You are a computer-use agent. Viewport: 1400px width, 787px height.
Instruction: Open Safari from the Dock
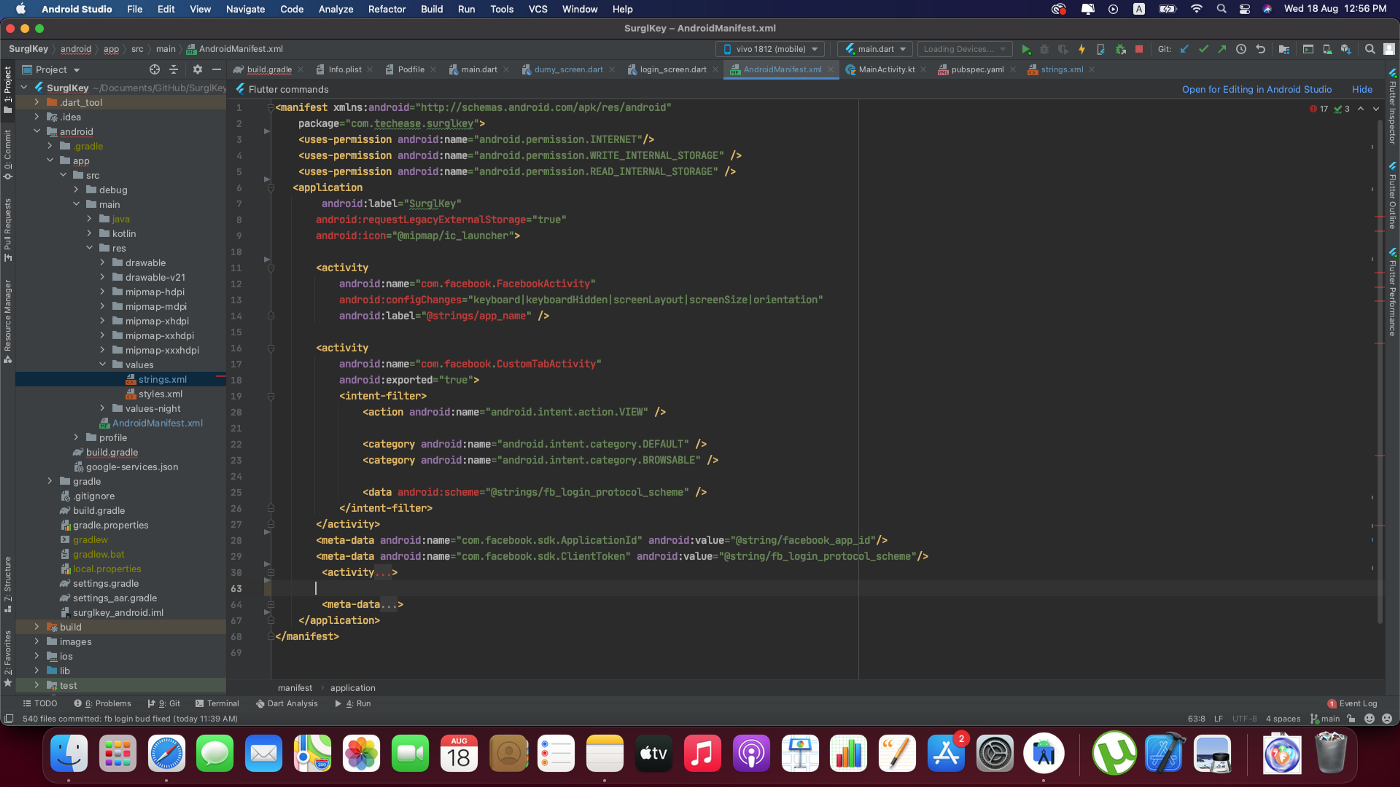(x=167, y=753)
